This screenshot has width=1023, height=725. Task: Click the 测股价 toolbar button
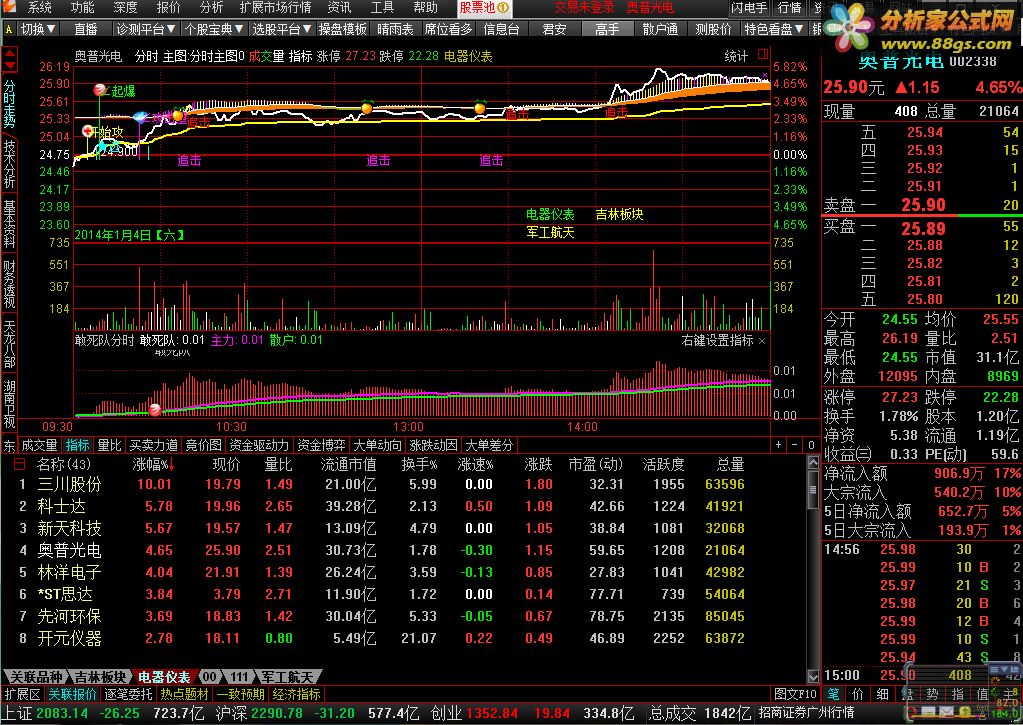pyautogui.click(x=713, y=29)
